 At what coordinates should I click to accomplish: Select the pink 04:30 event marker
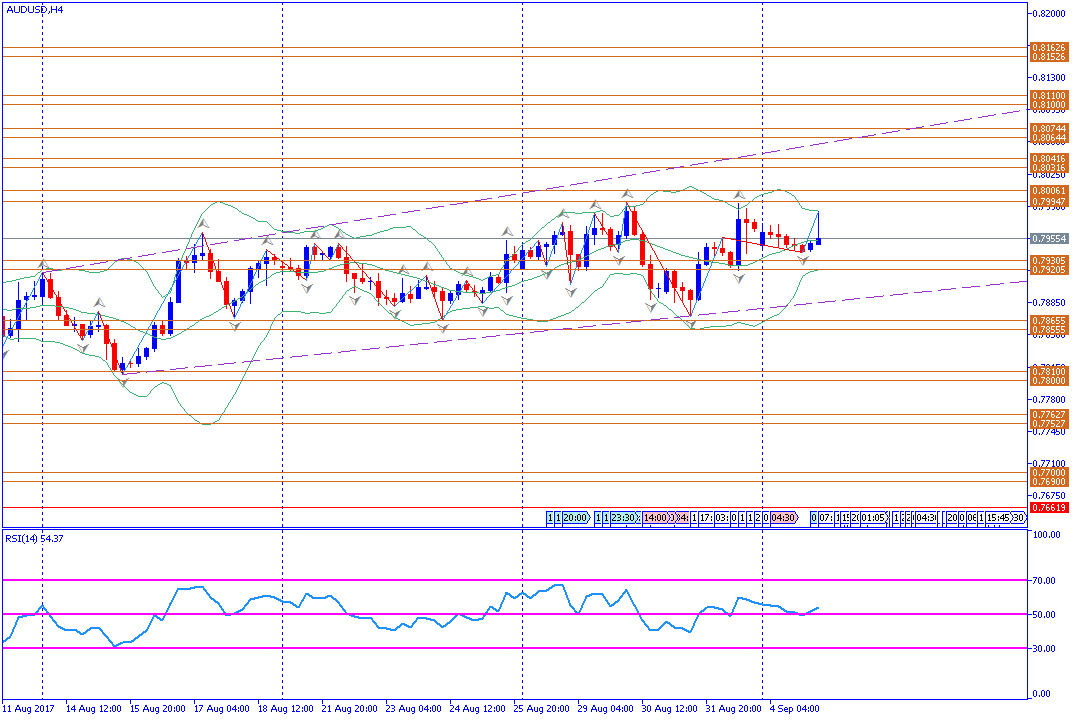(x=783, y=518)
